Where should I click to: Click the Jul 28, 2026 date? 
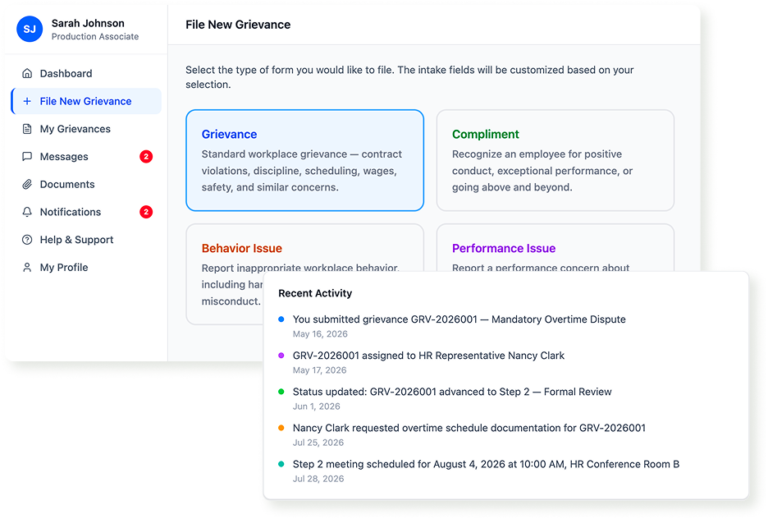(x=318, y=479)
